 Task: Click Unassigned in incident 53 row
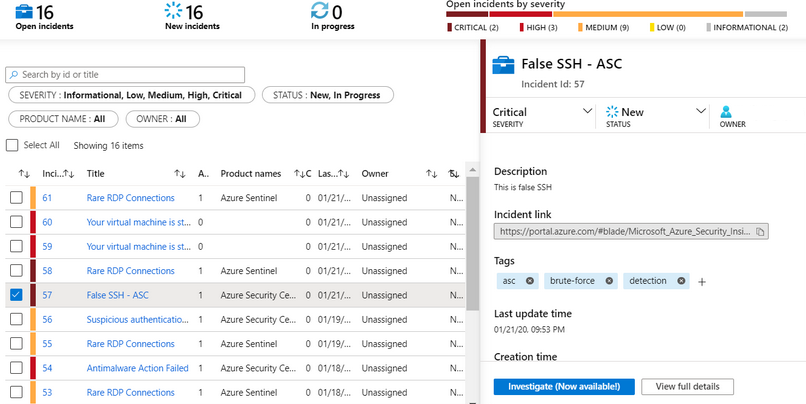pyautogui.click(x=384, y=392)
